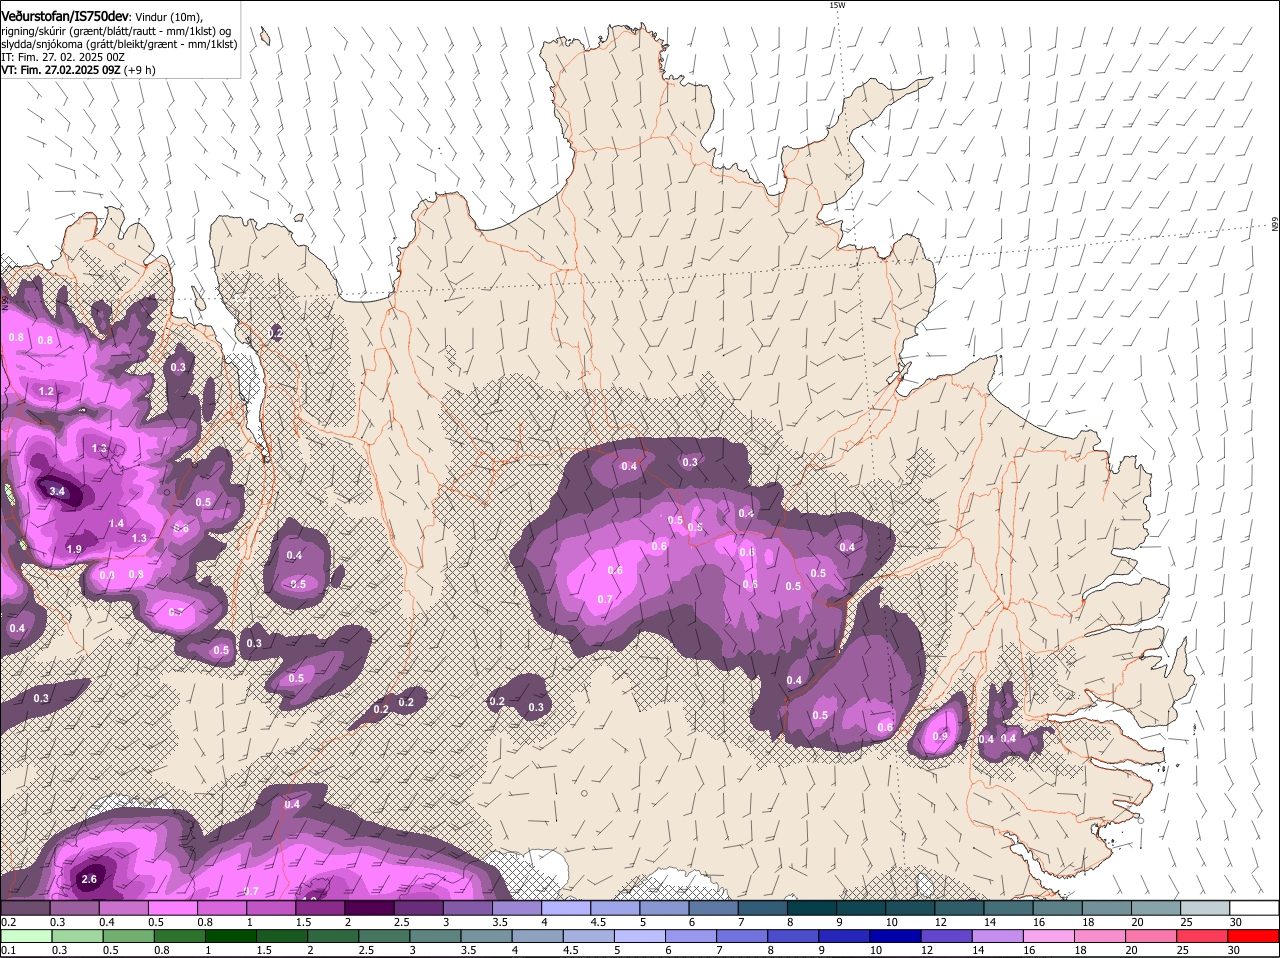Viewport: 1280px width, 958px height.
Task: Click the 1.9 value label on the map
Action: [74, 549]
